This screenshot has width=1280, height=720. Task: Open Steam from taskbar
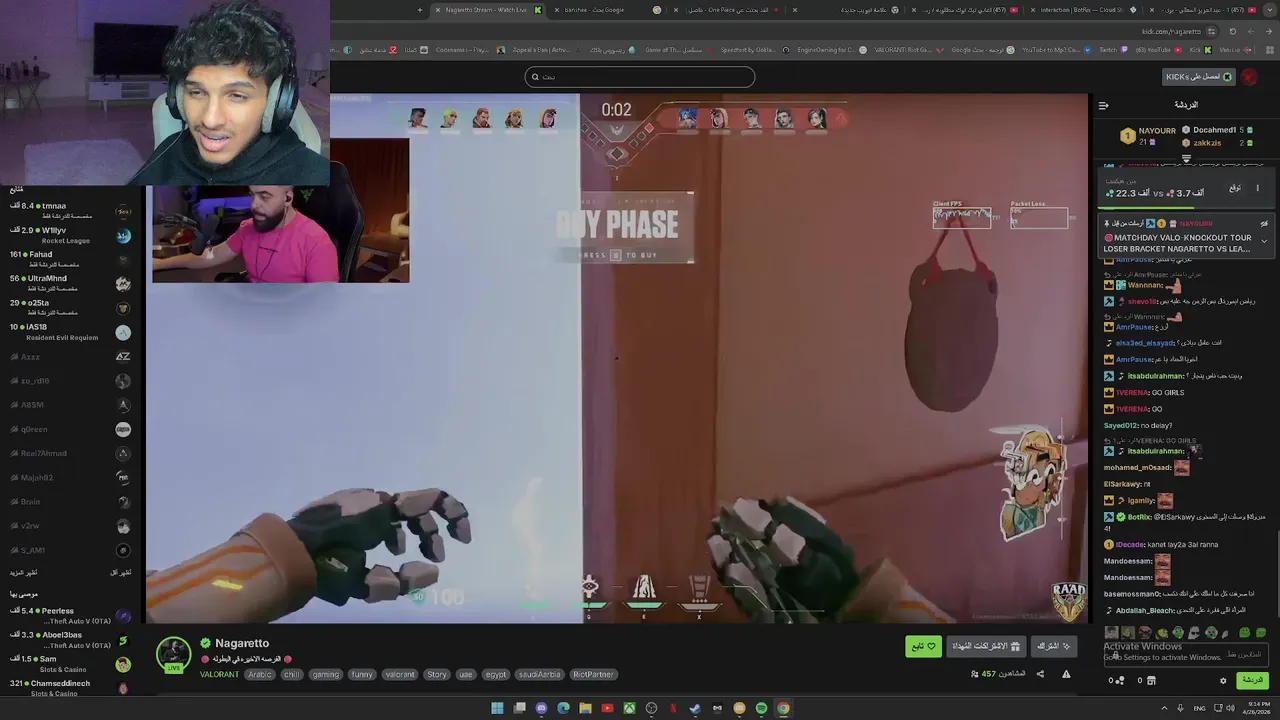click(x=695, y=708)
